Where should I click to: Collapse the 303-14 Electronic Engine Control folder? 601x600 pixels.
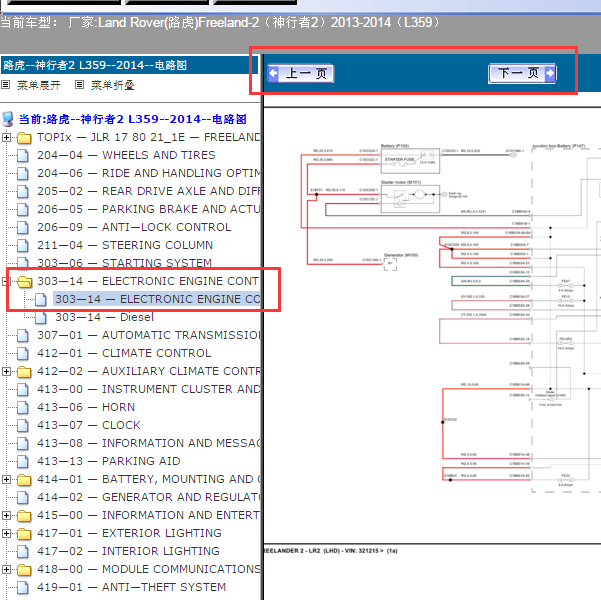pos(6,281)
